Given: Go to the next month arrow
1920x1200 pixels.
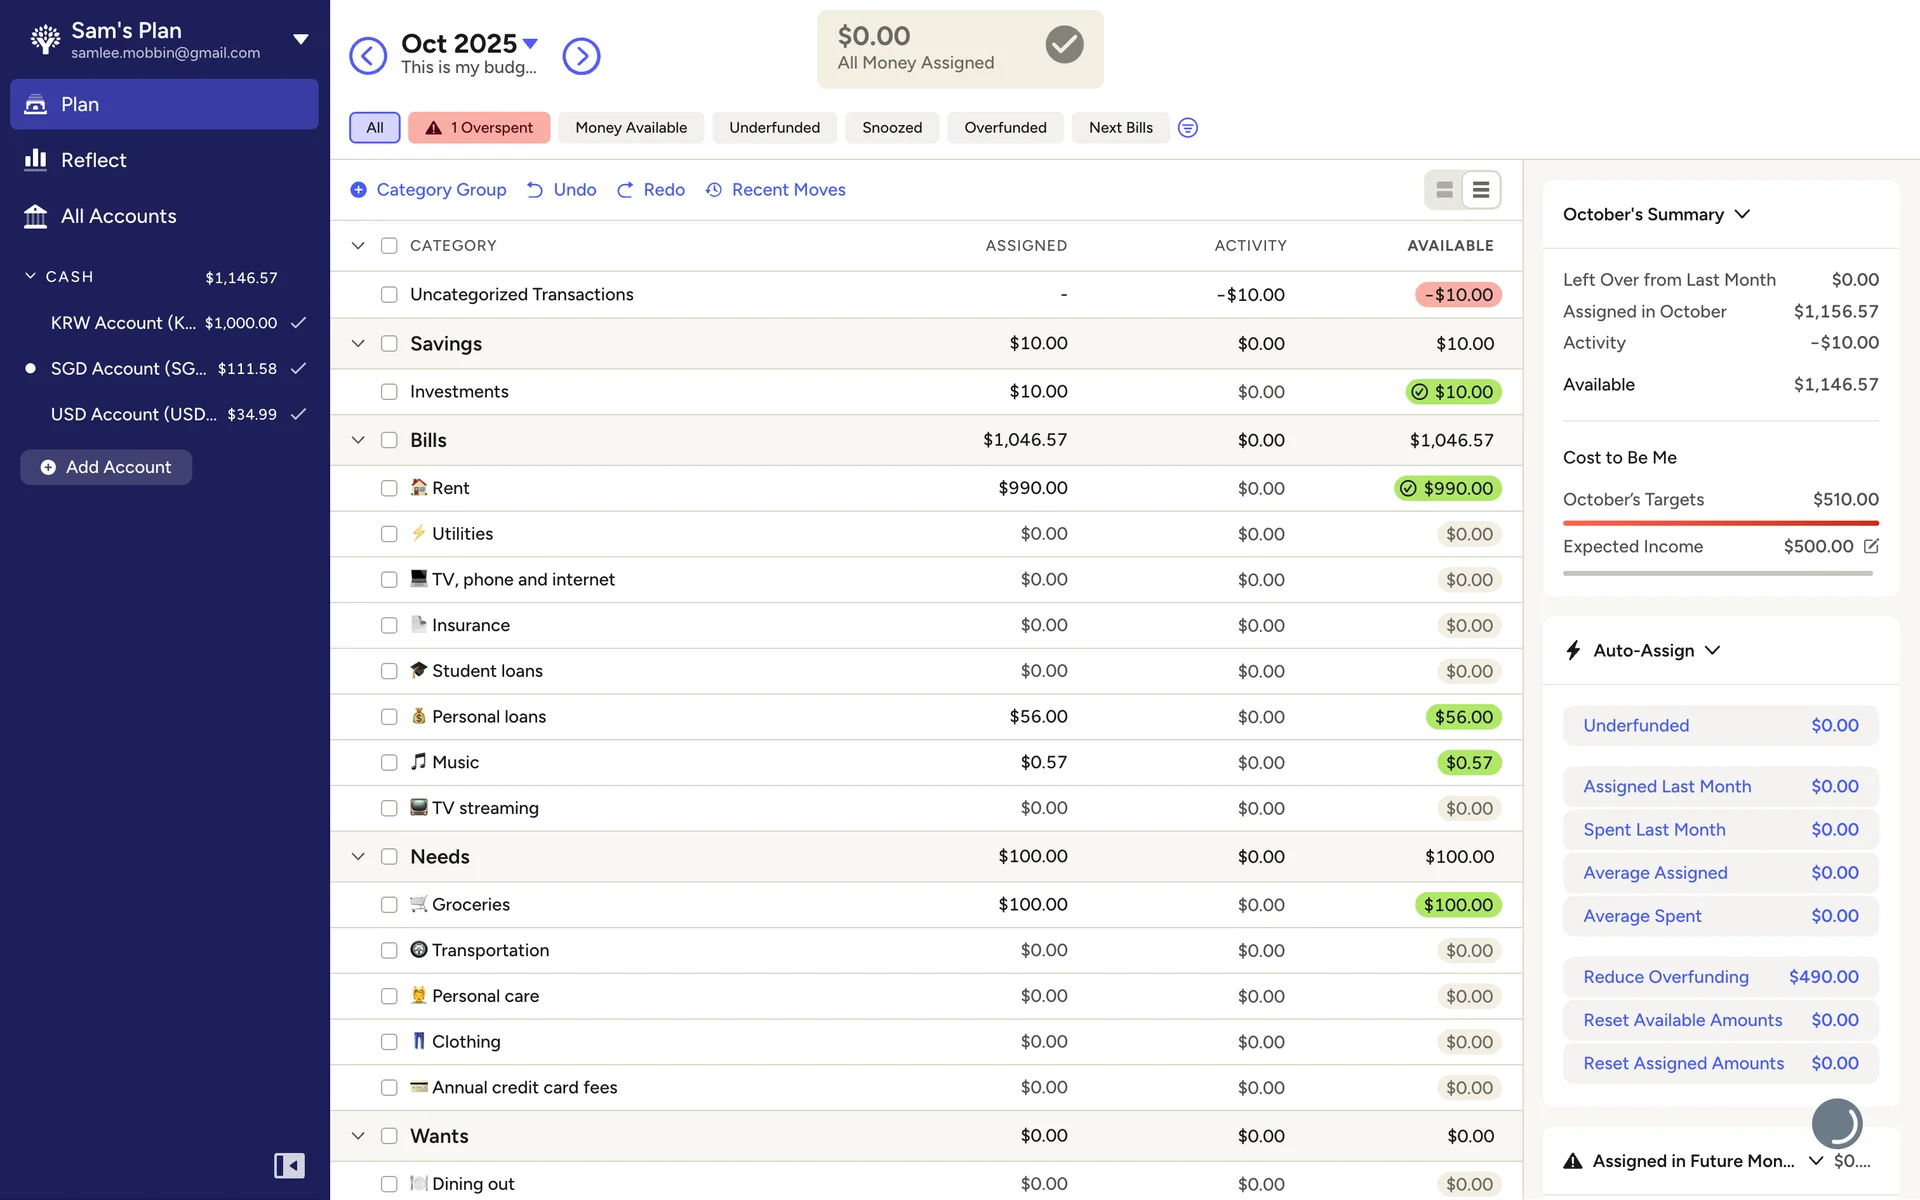Looking at the screenshot, I should [x=581, y=56].
